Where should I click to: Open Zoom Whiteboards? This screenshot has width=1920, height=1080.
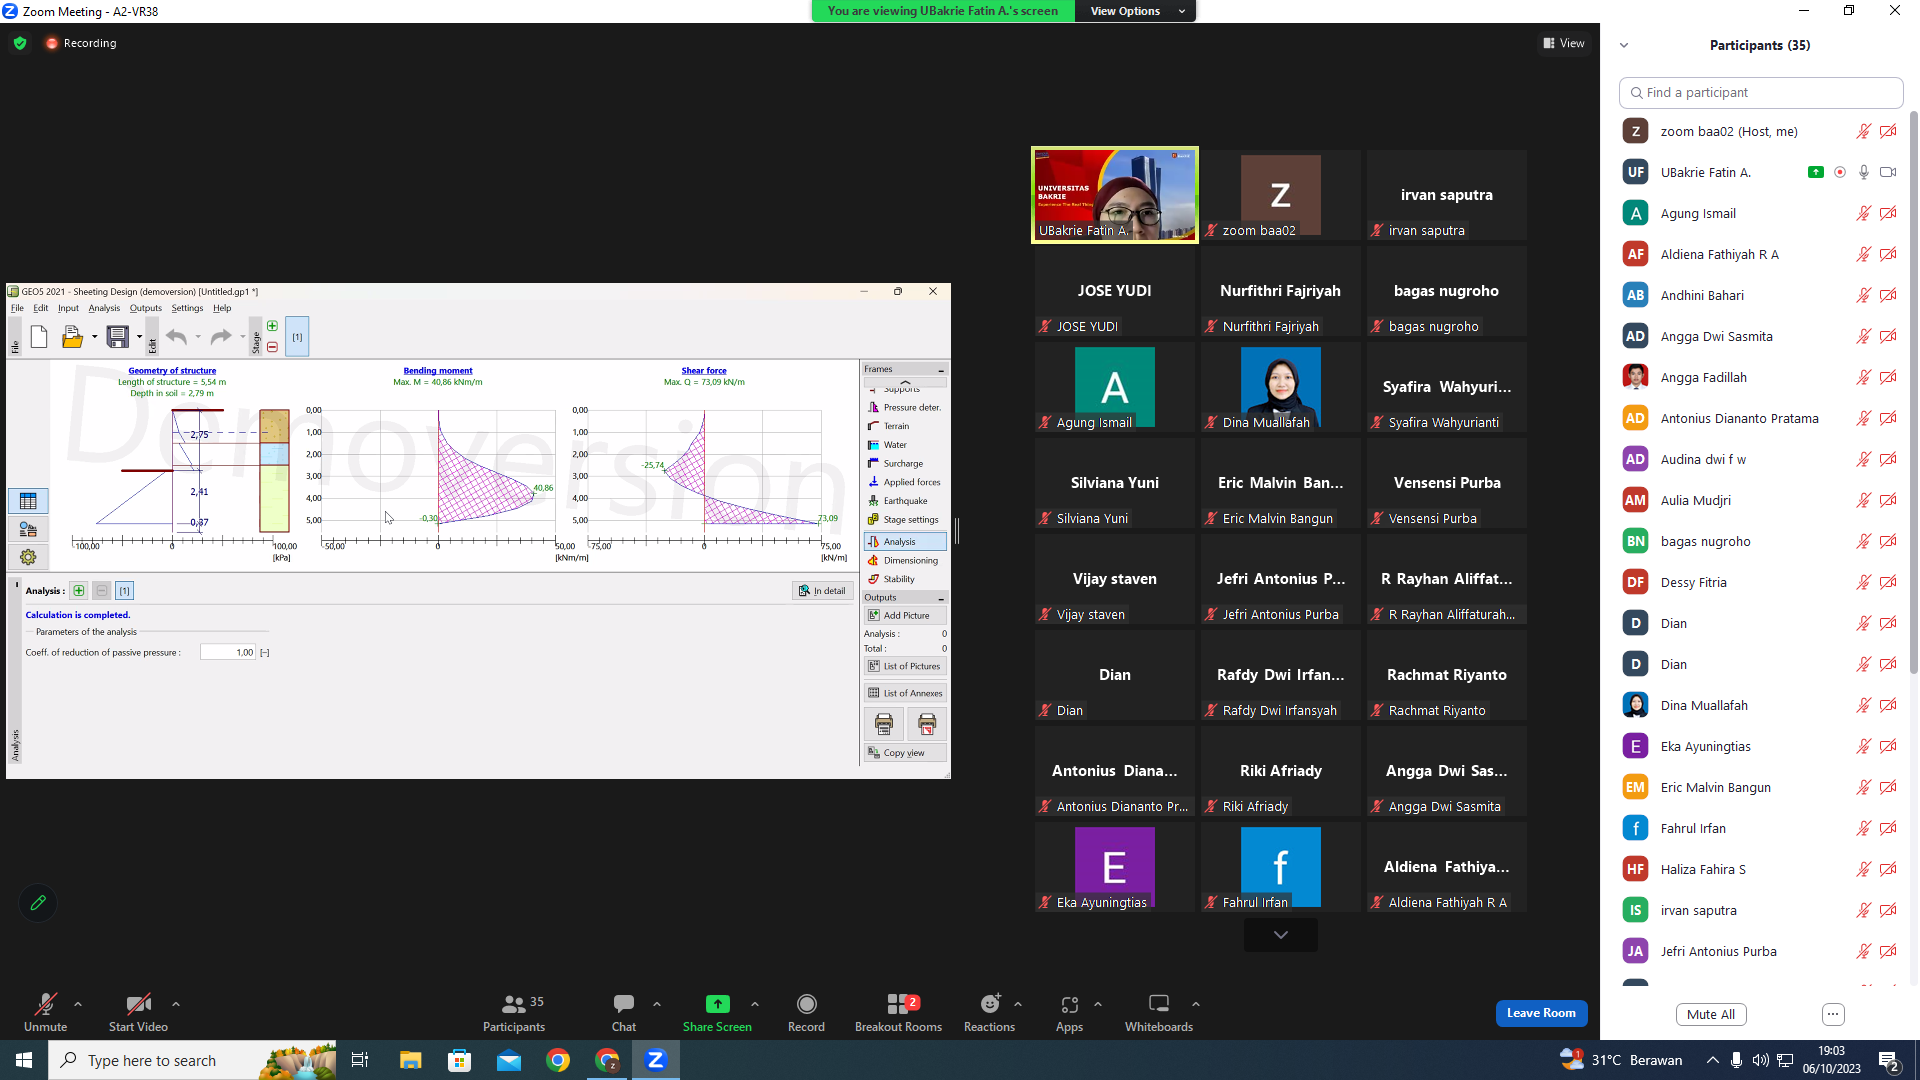1159,1012
